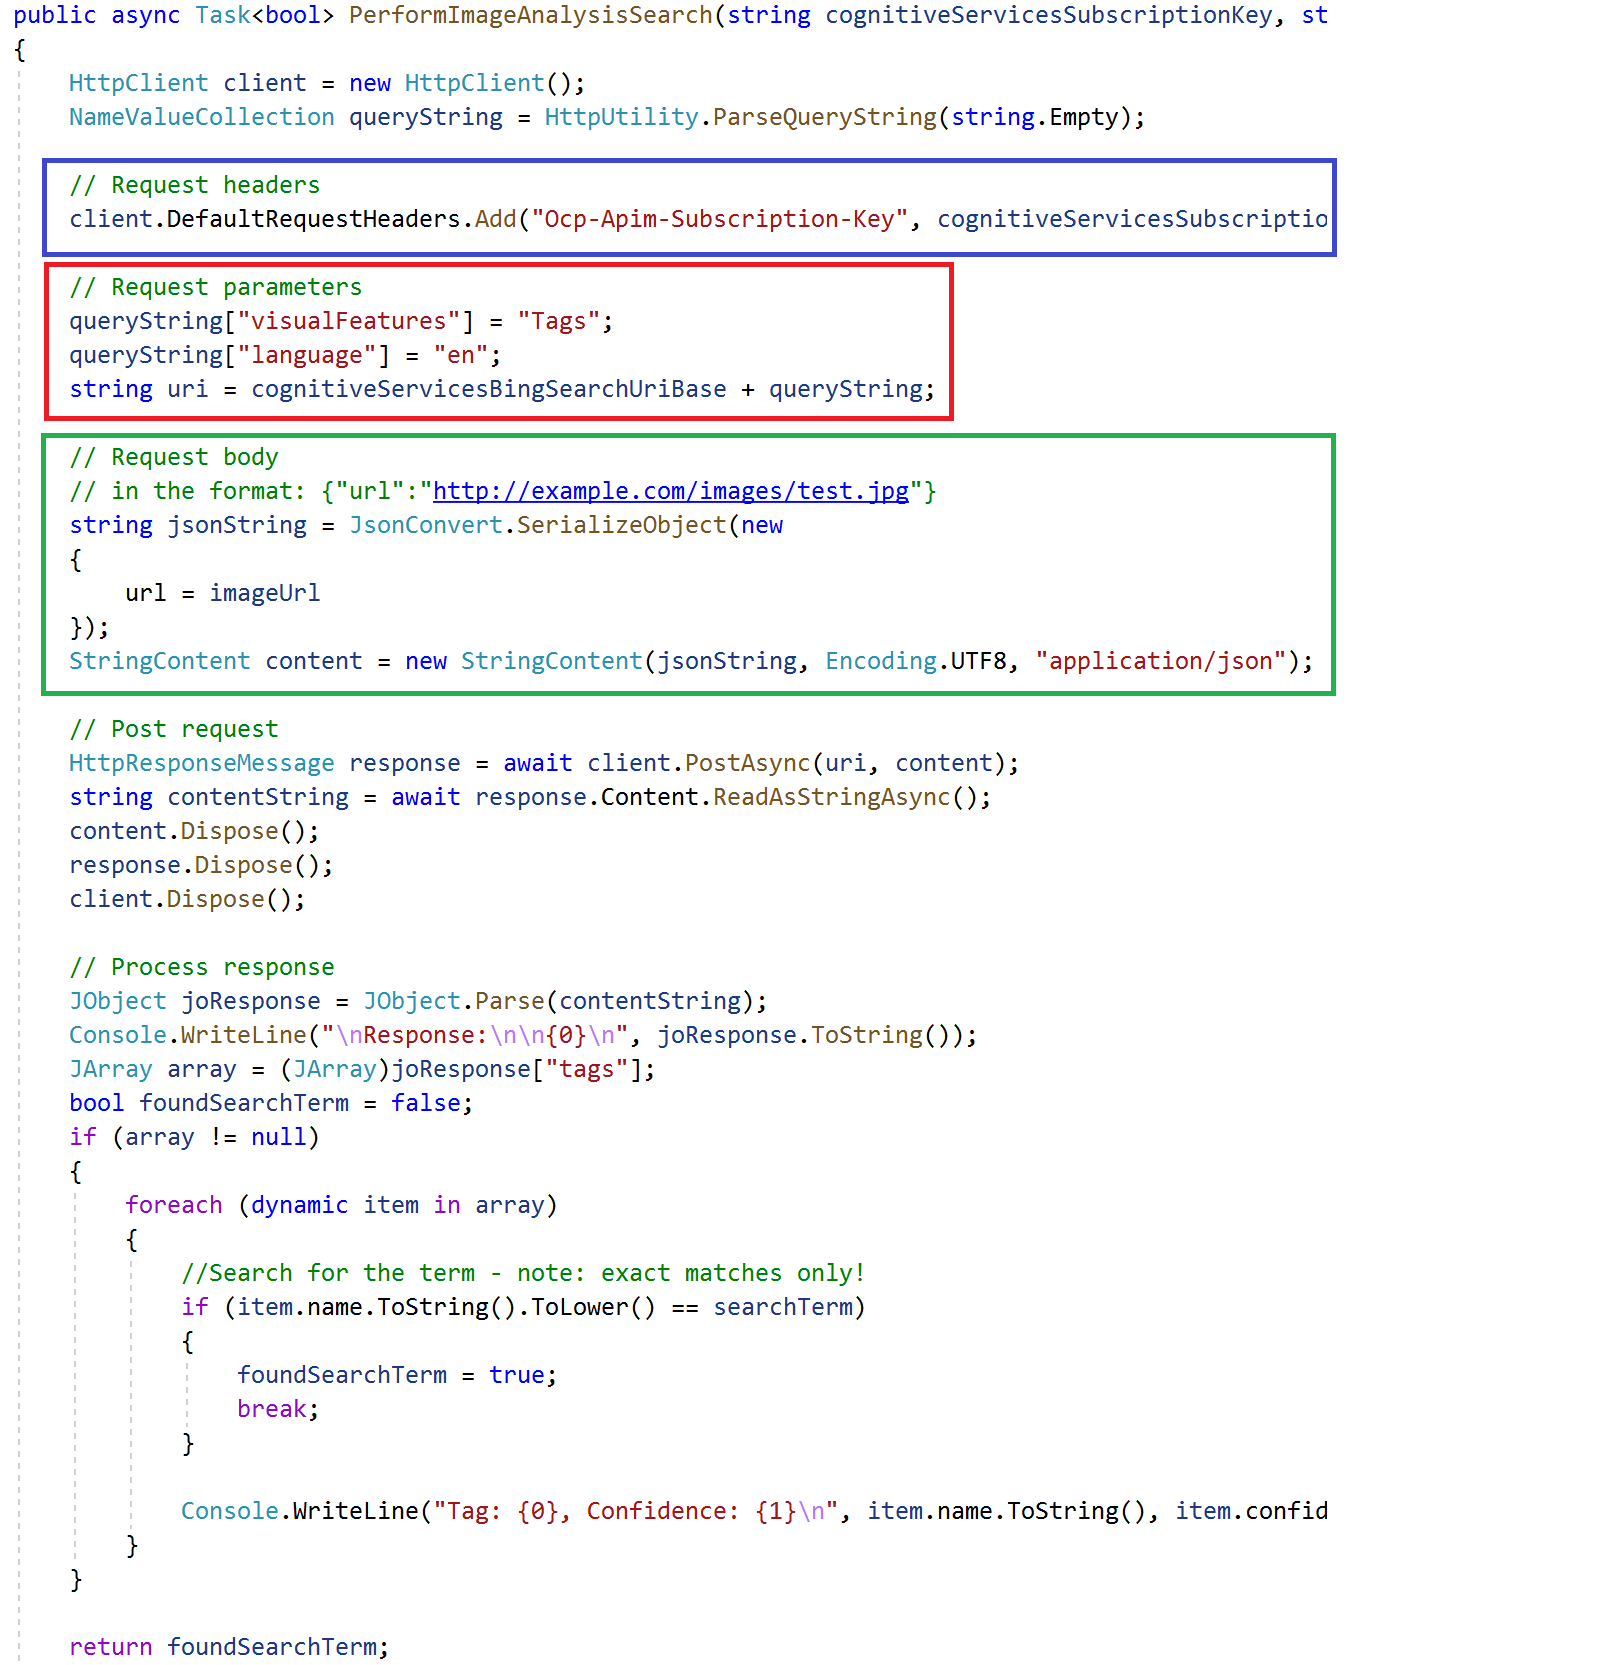The image size is (1600, 1665).
Task: Click the "Ocp-Apim-Subscription-Key" string literal
Action: pyautogui.click(x=720, y=219)
